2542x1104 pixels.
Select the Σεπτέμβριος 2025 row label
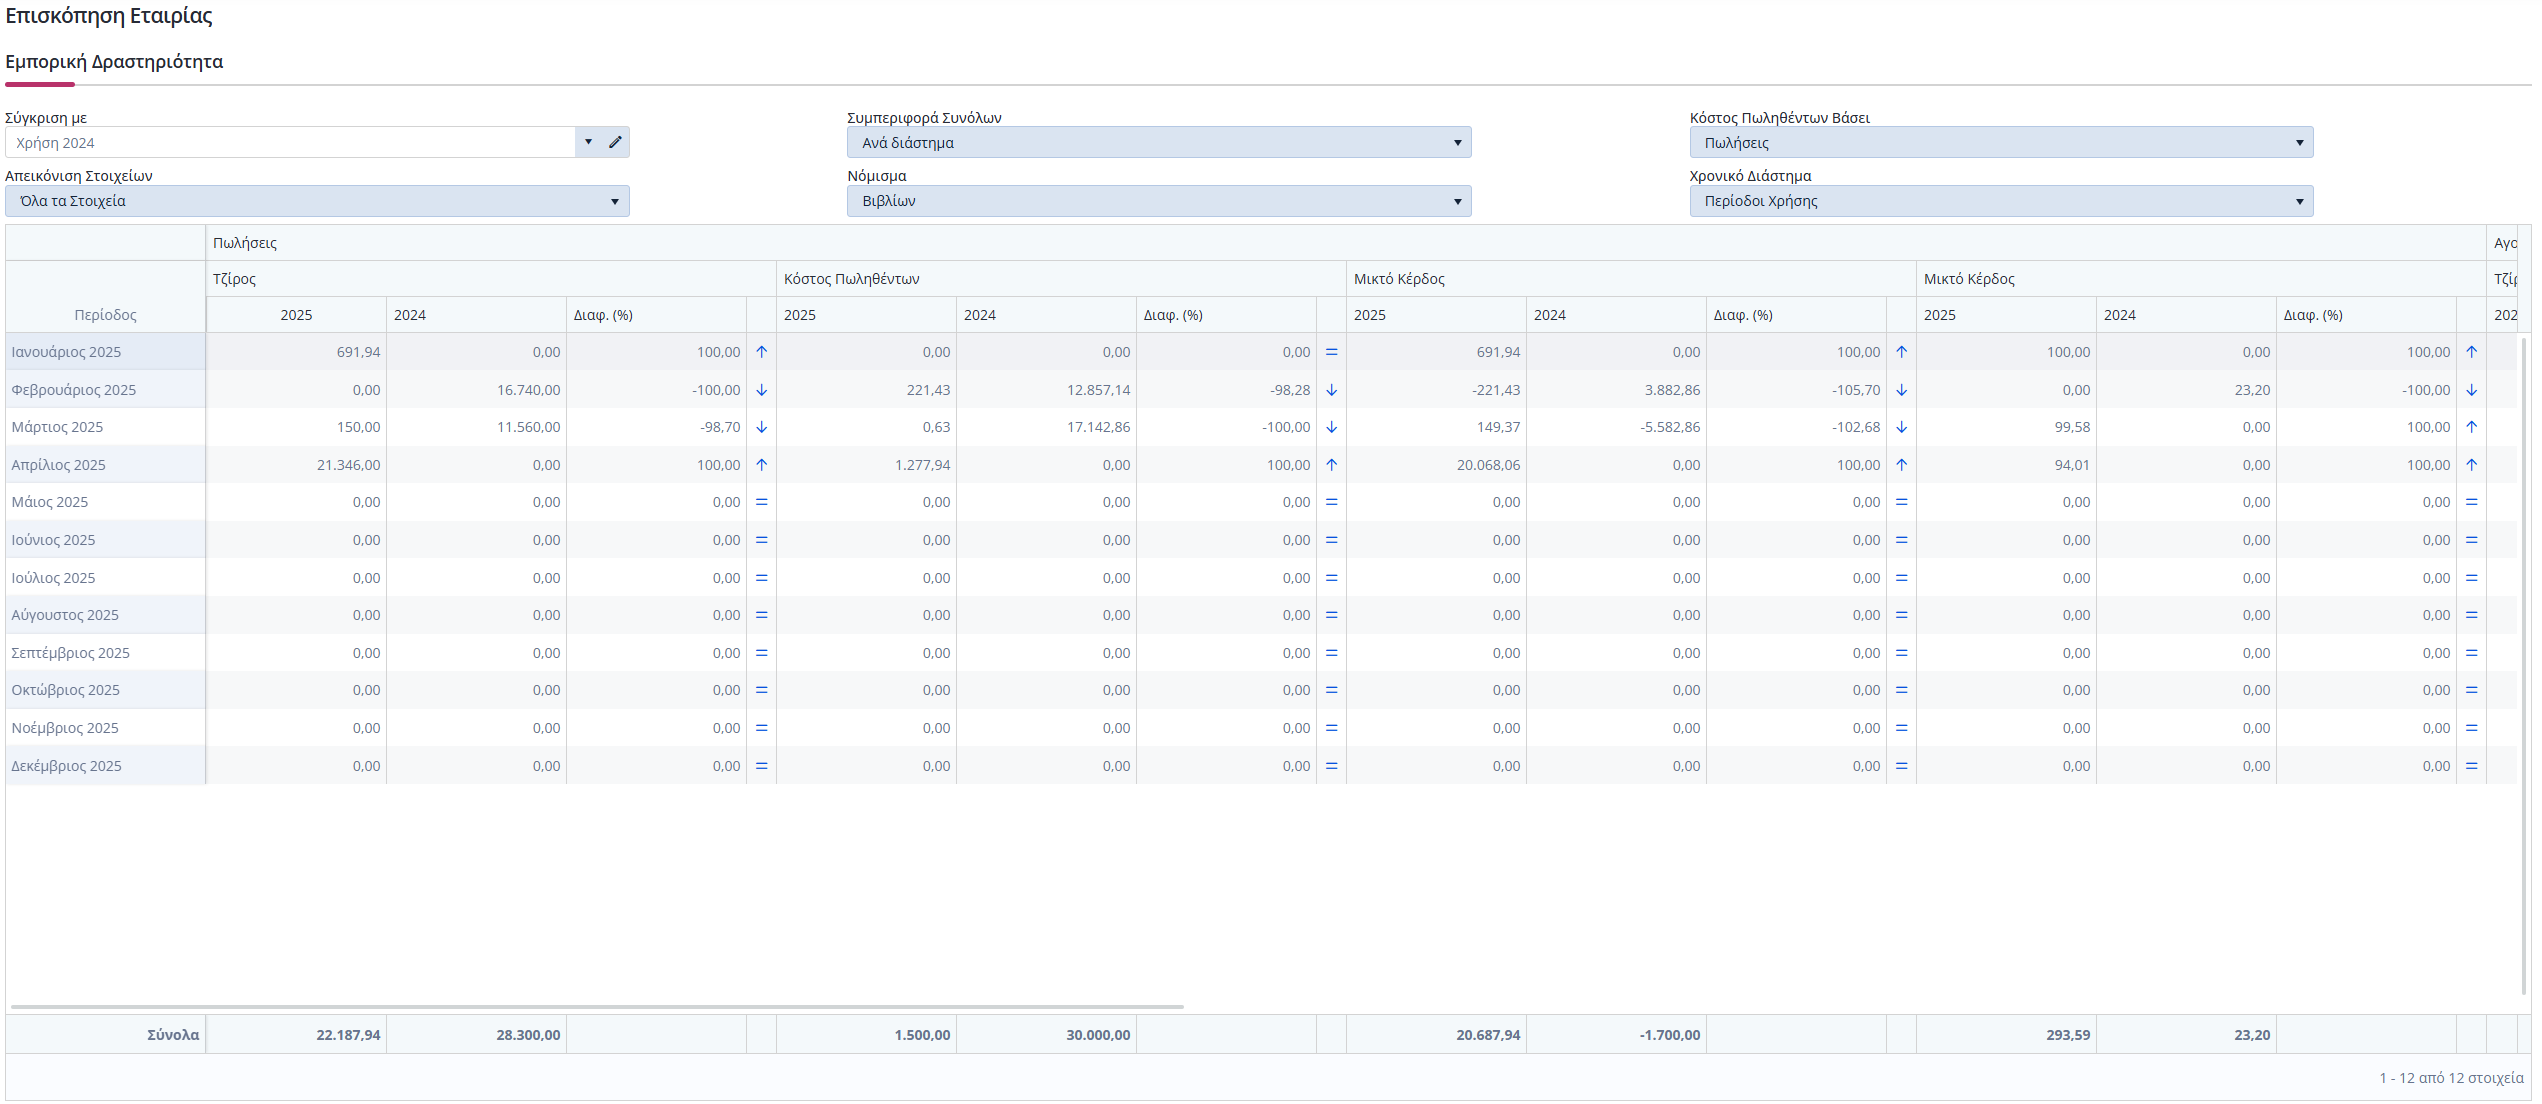coord(70,653)
